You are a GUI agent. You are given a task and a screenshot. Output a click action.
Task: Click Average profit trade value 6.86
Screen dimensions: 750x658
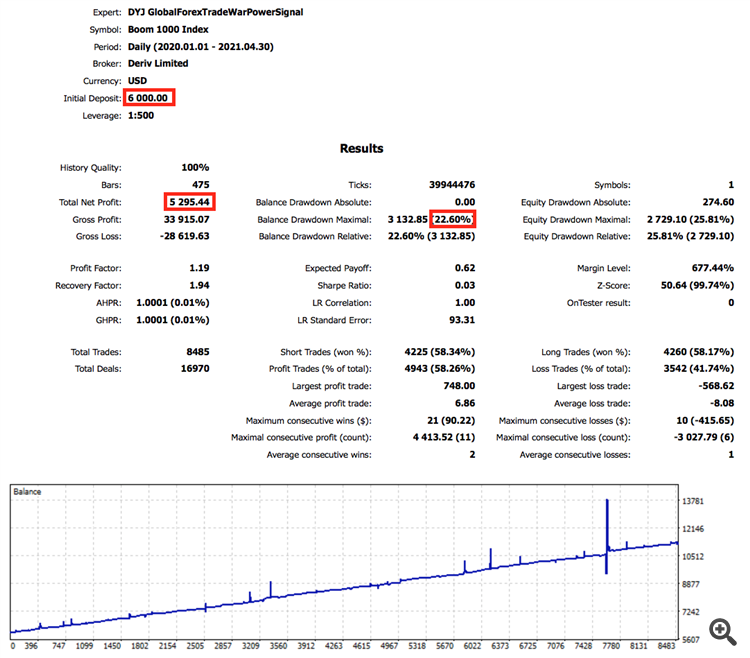point(465,403)
